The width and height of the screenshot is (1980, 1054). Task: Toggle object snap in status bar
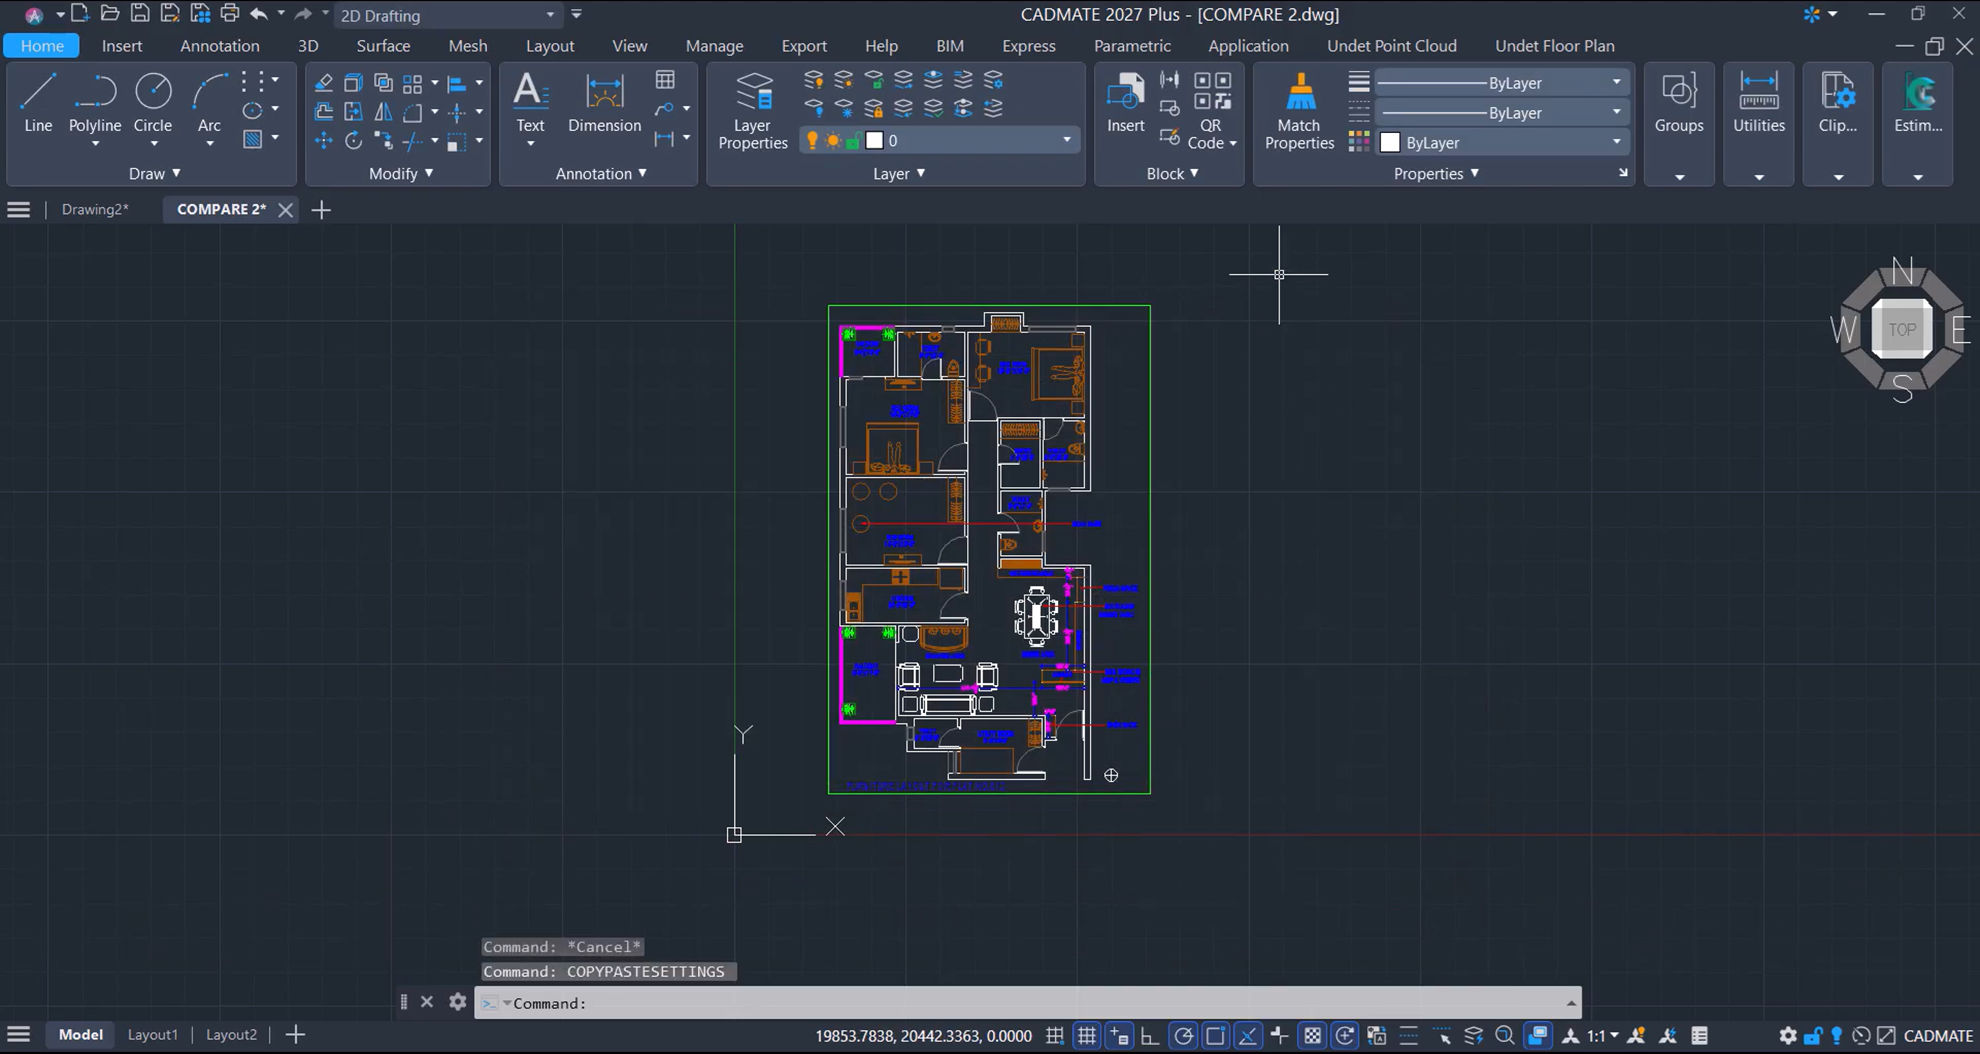(x=1215, y=1035)
